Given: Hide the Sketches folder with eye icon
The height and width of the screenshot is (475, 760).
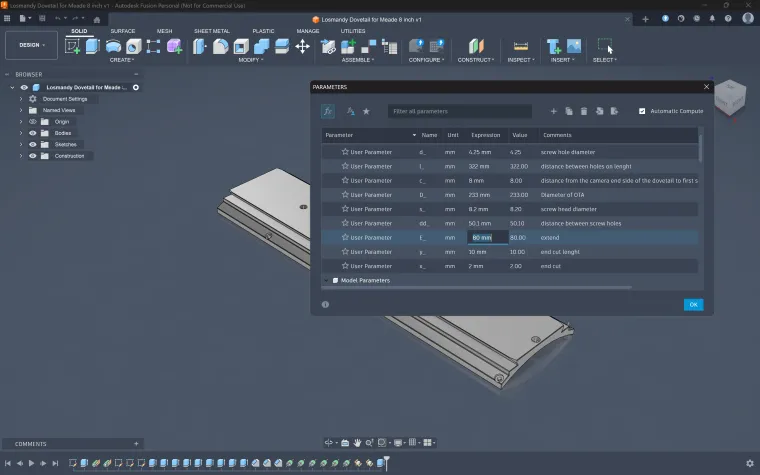Looking at the screenshot, I should [x=33, y=144].
